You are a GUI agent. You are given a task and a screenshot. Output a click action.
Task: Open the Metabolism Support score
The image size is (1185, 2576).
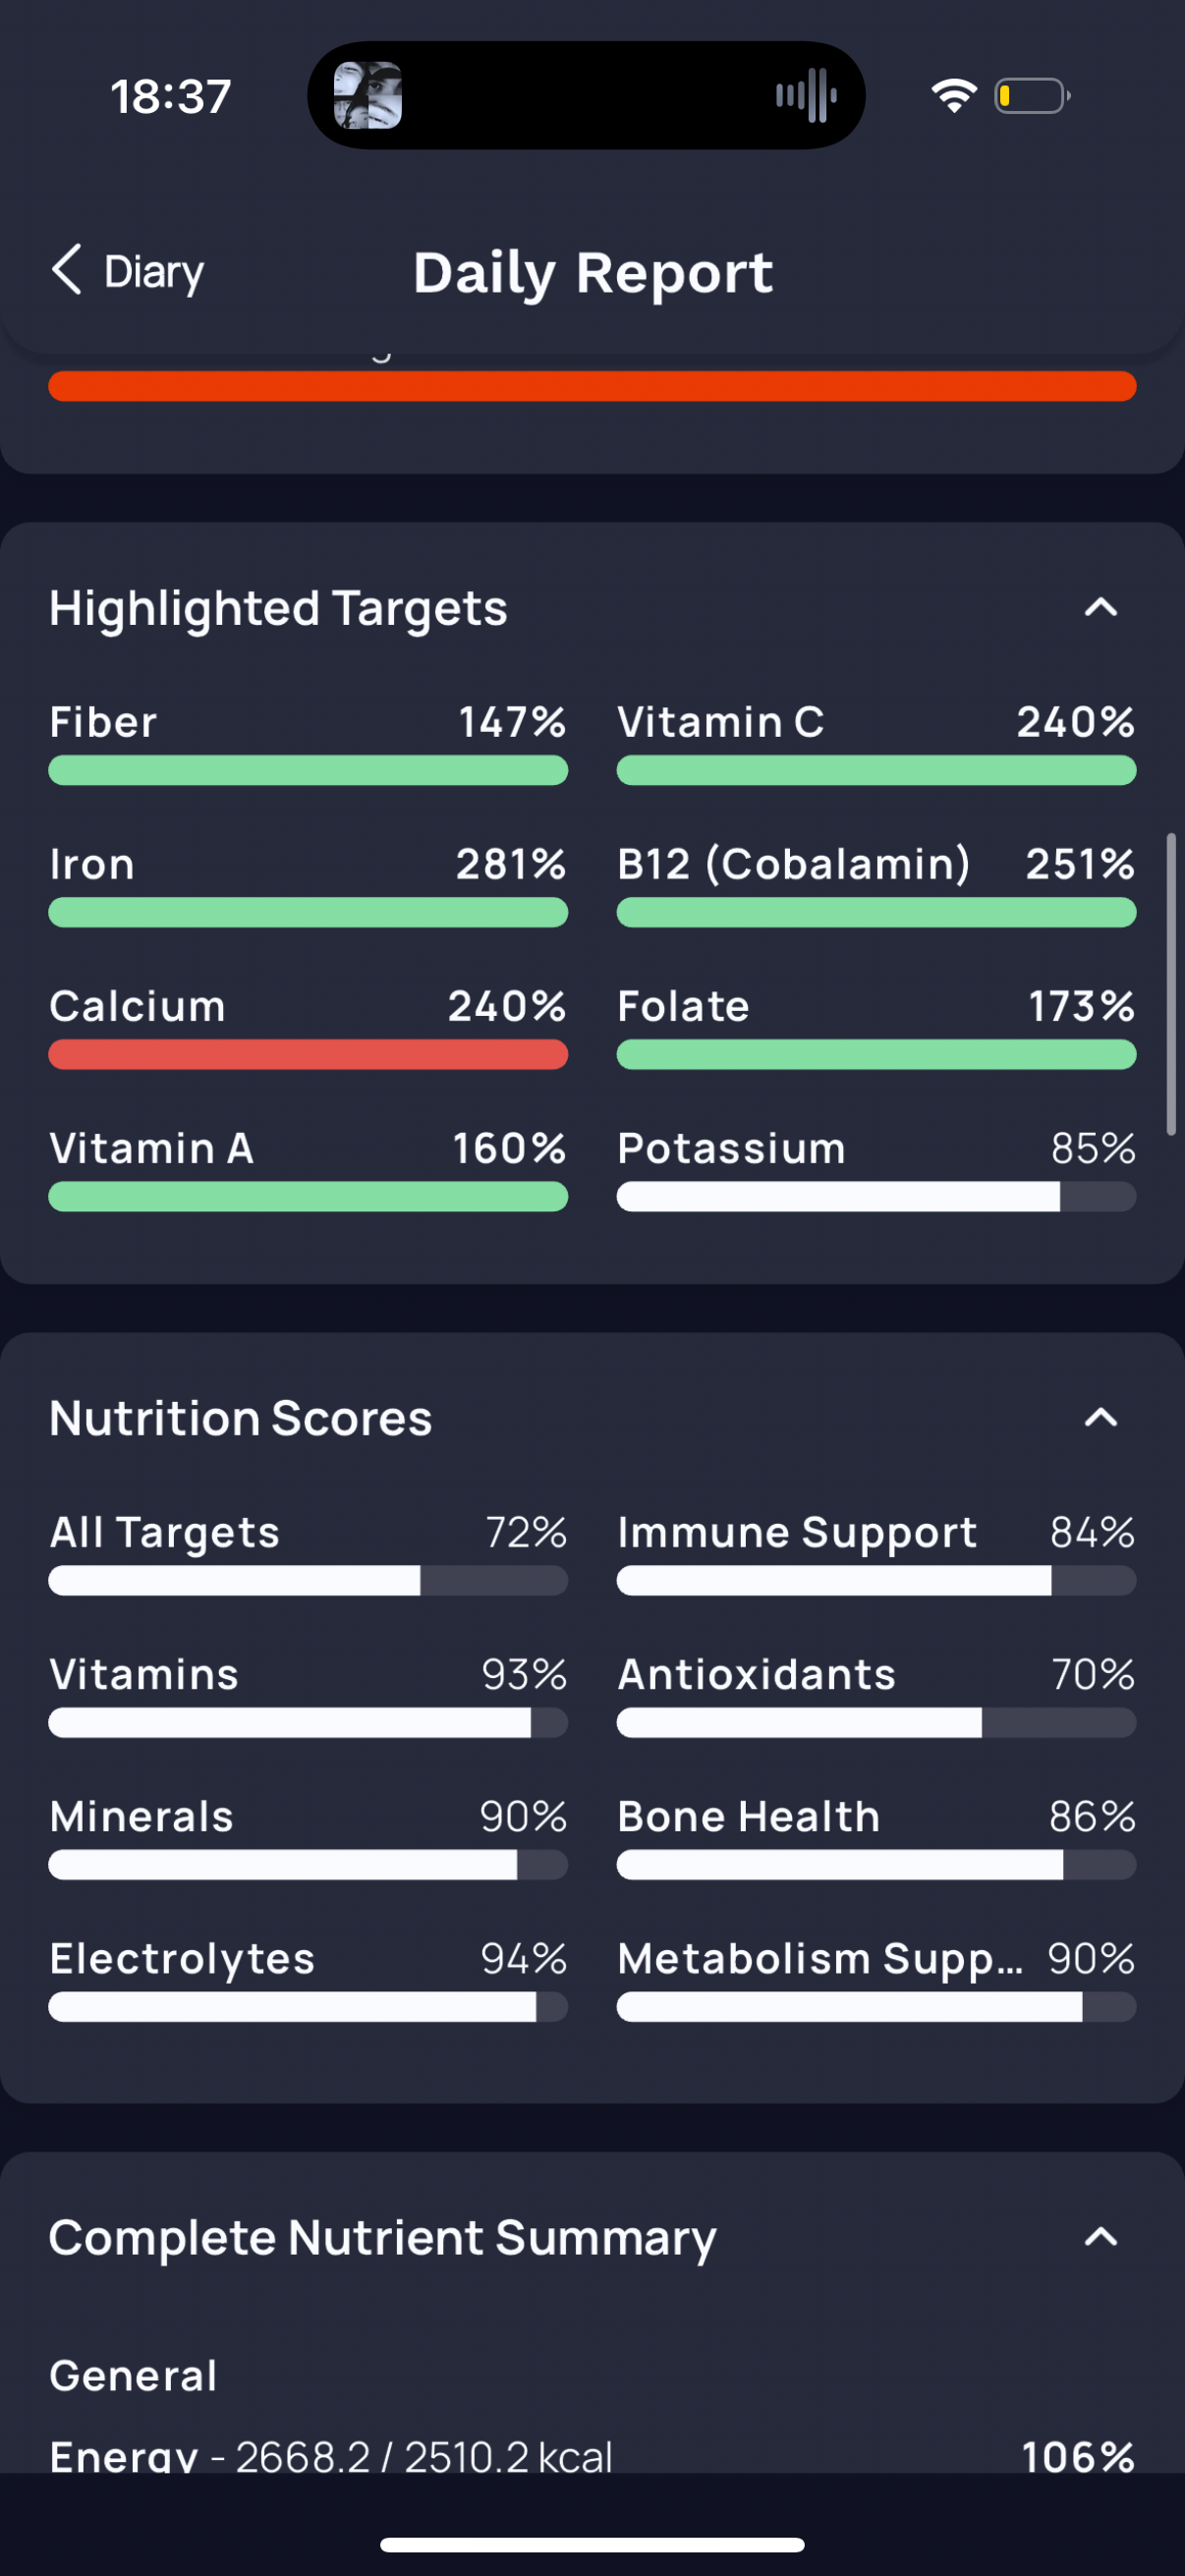pos(876,1979)
